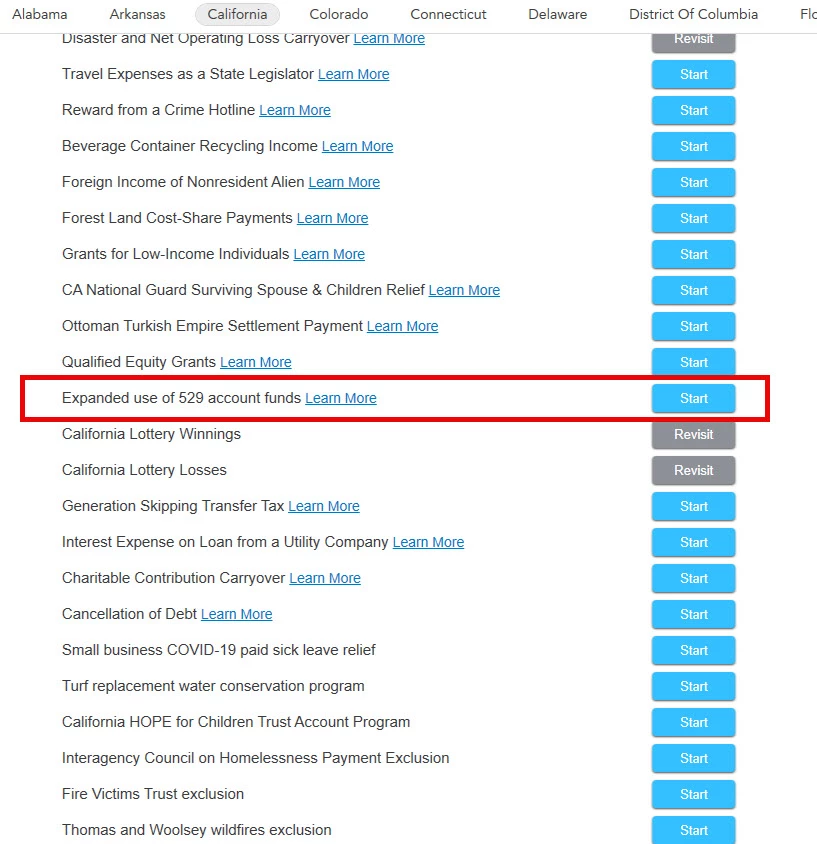
Task: Learn More about Interest Expense on Utility Loan
Action: coord(428,543)
